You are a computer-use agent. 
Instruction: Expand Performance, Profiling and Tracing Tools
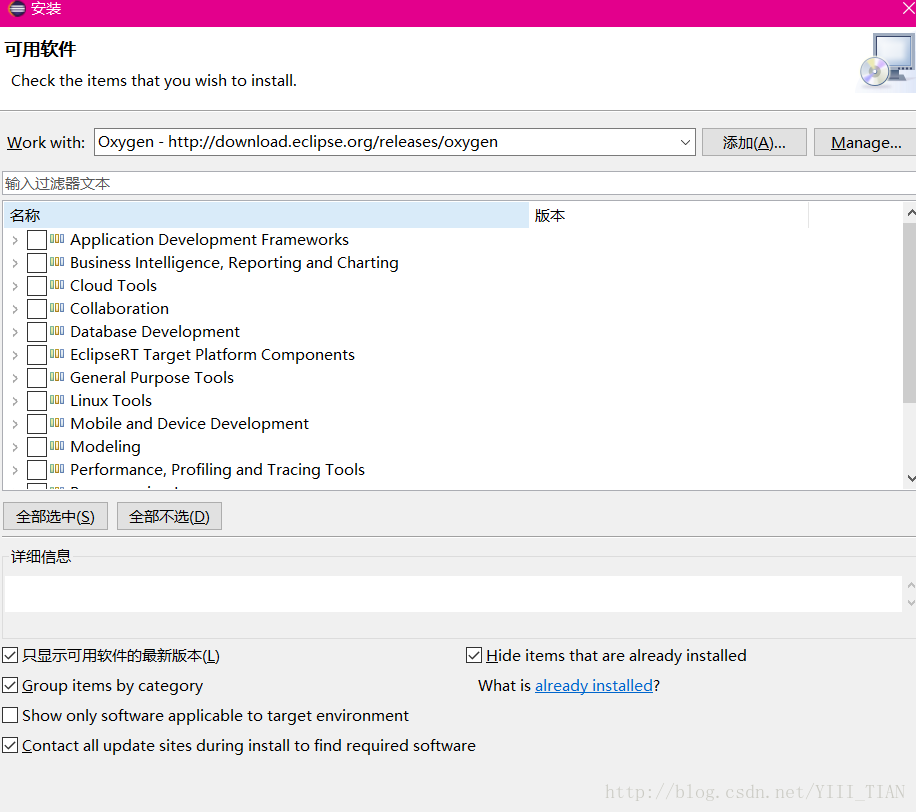(15, 470)
